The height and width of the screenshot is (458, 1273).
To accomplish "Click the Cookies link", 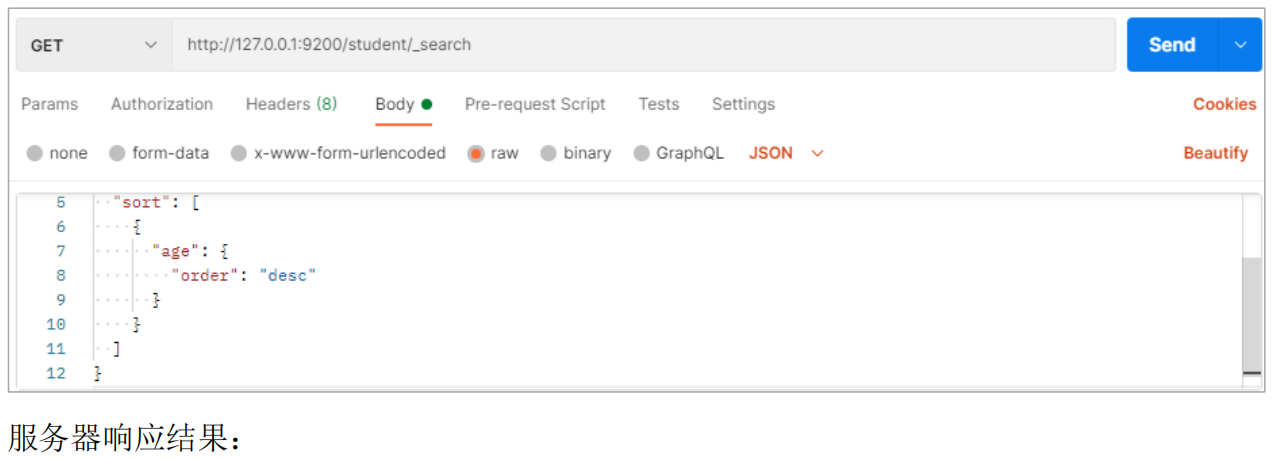I will (x=1224, y=104).
